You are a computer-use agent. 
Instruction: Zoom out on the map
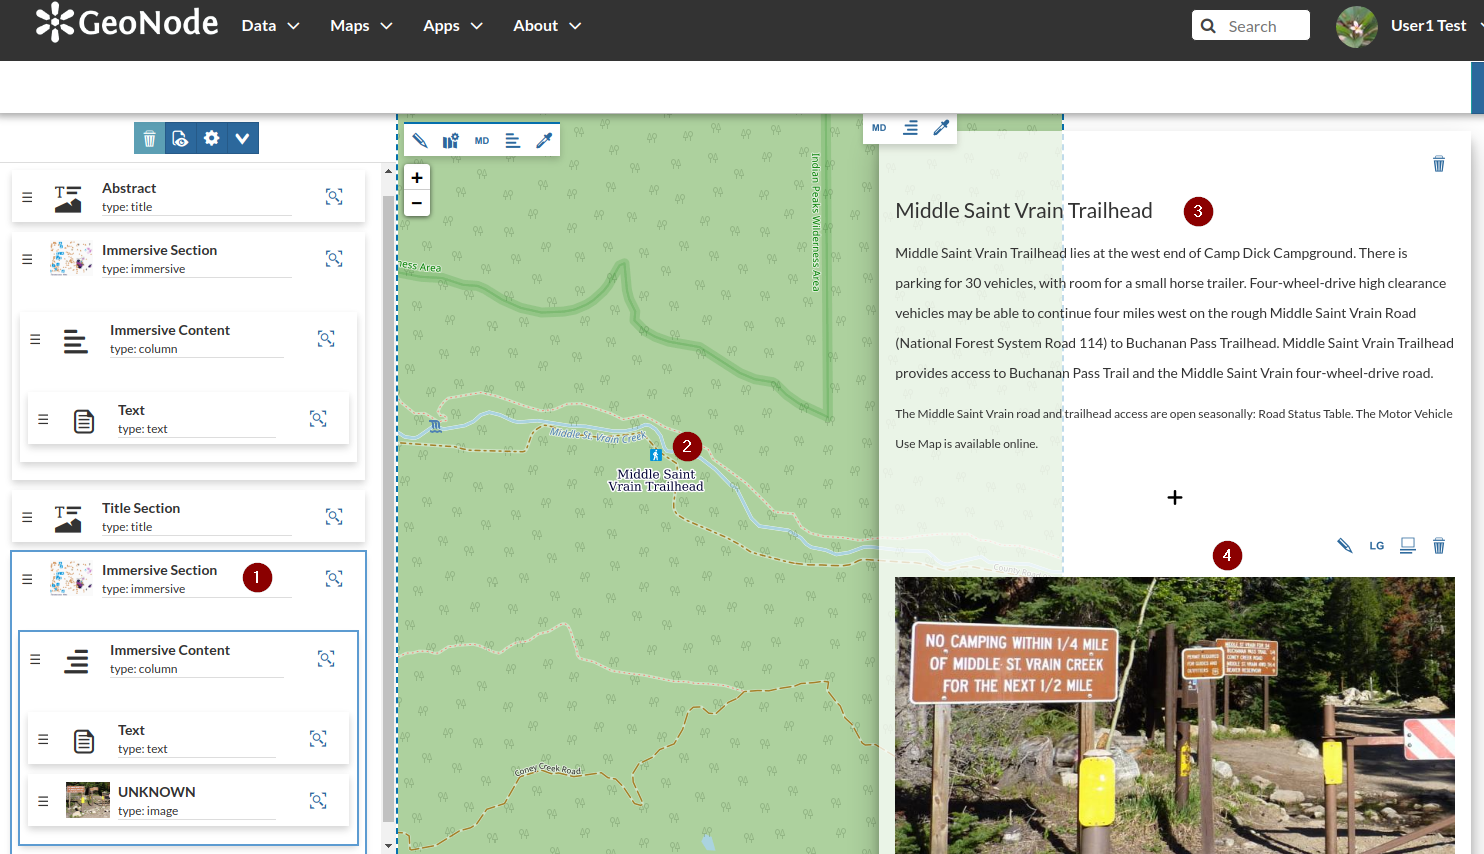417,203
